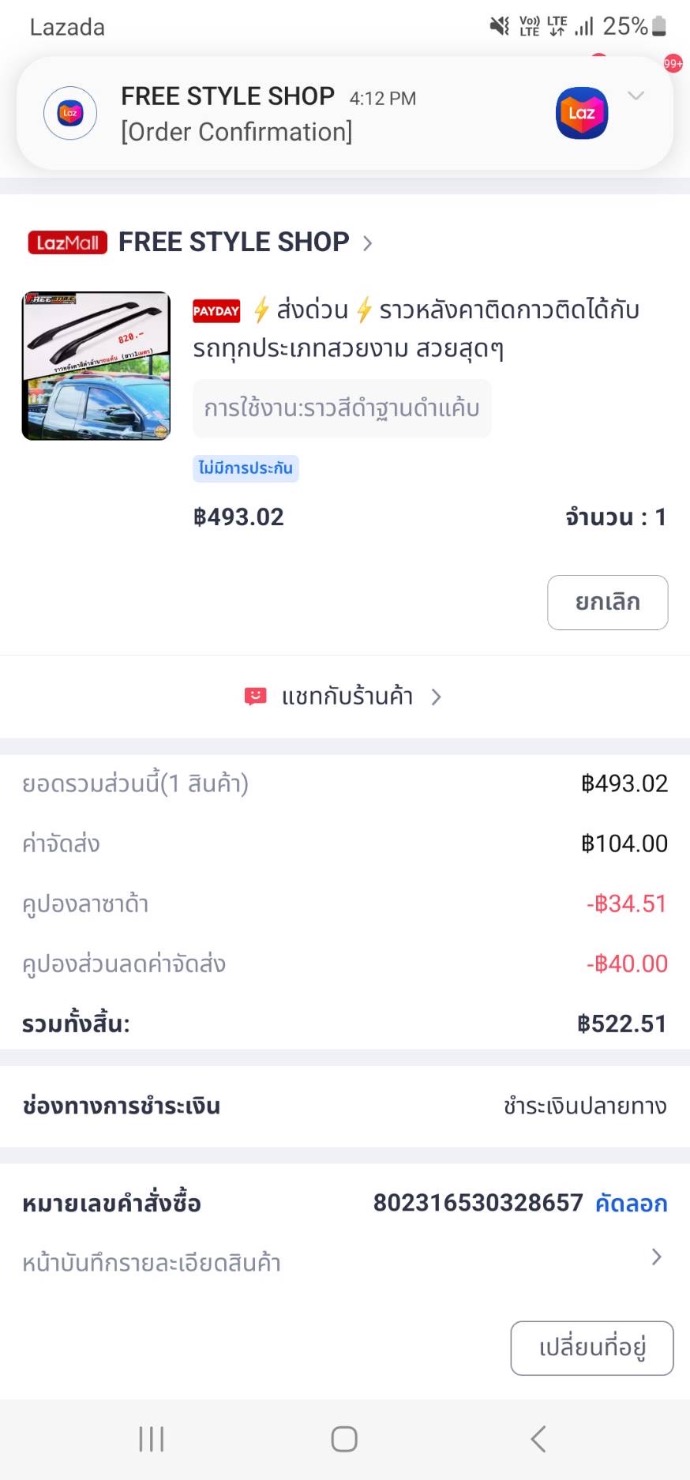
Task: Tap the PAYDAY badge in product title
Action: [216, 311]
